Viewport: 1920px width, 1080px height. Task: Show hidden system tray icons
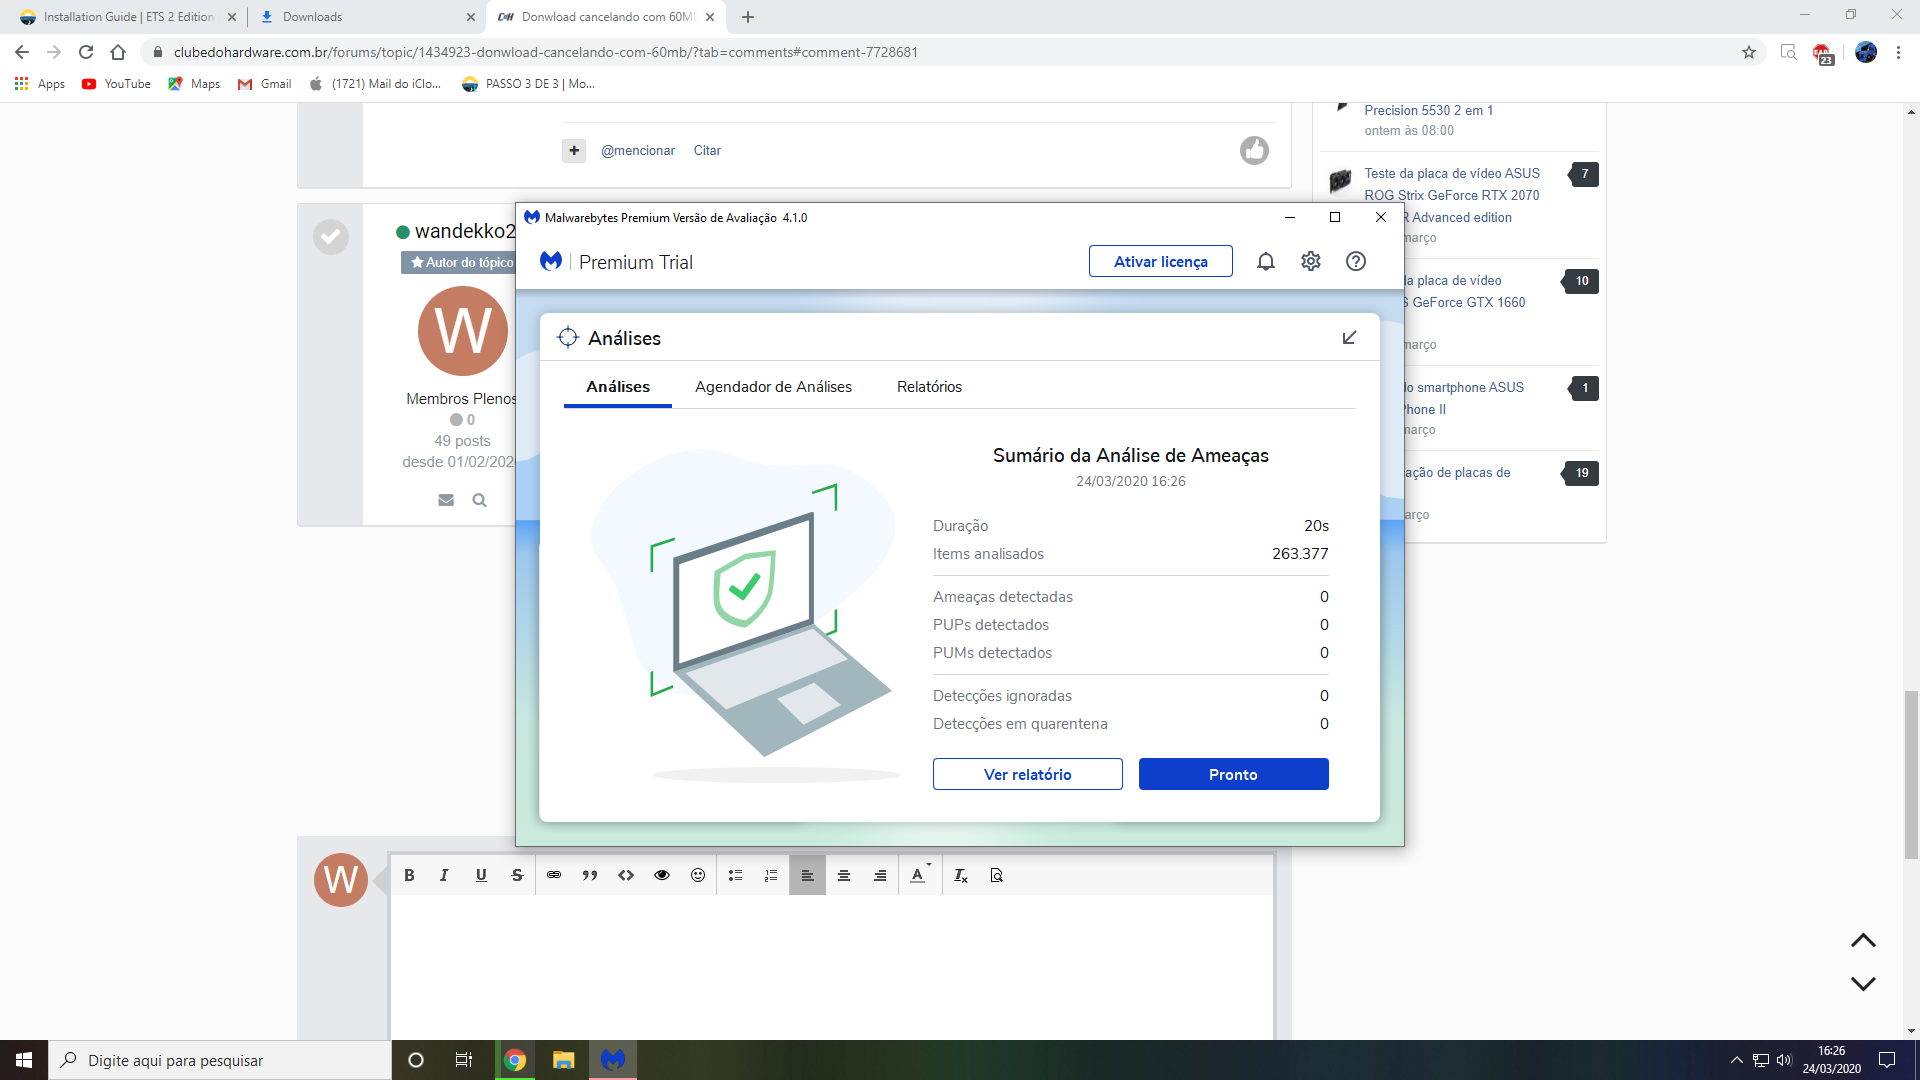coord(1736,1060)
